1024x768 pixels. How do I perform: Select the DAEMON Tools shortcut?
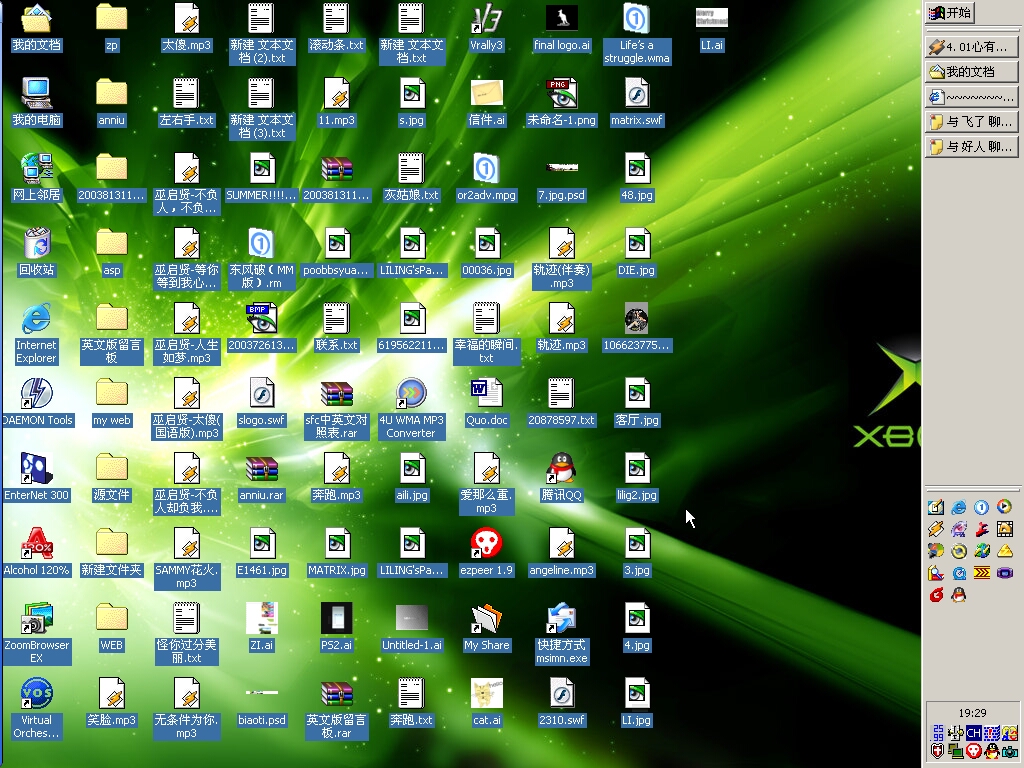pos(37,402)
